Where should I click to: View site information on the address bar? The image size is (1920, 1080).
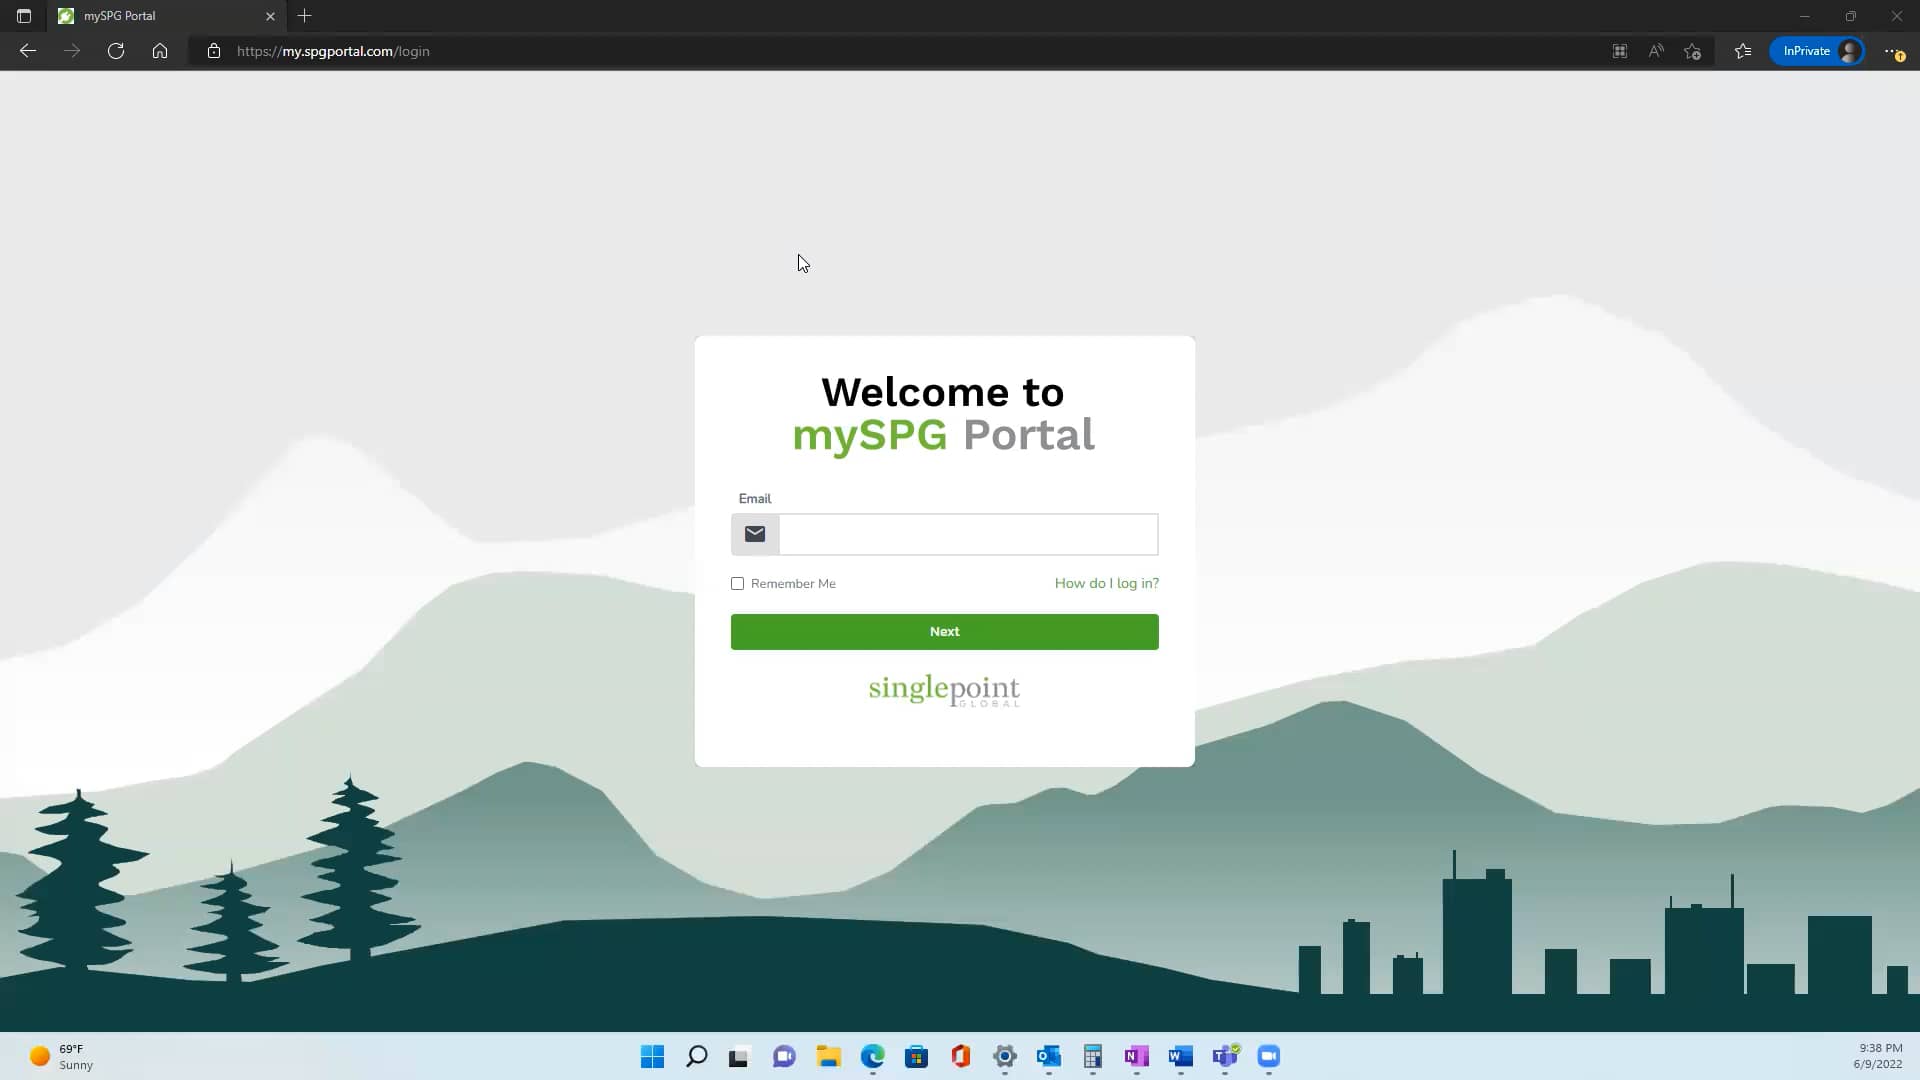pos(213,51)
